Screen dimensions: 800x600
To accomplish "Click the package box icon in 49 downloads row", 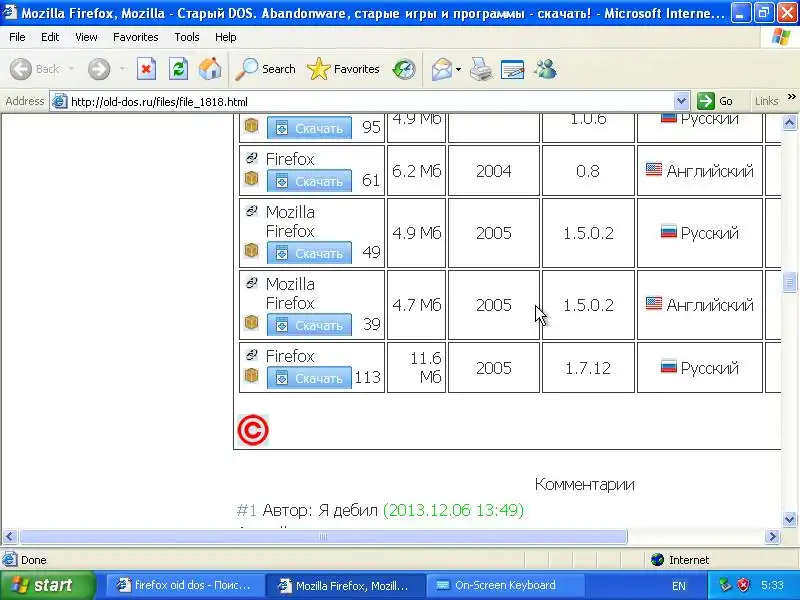I will [x=251, y=251].
